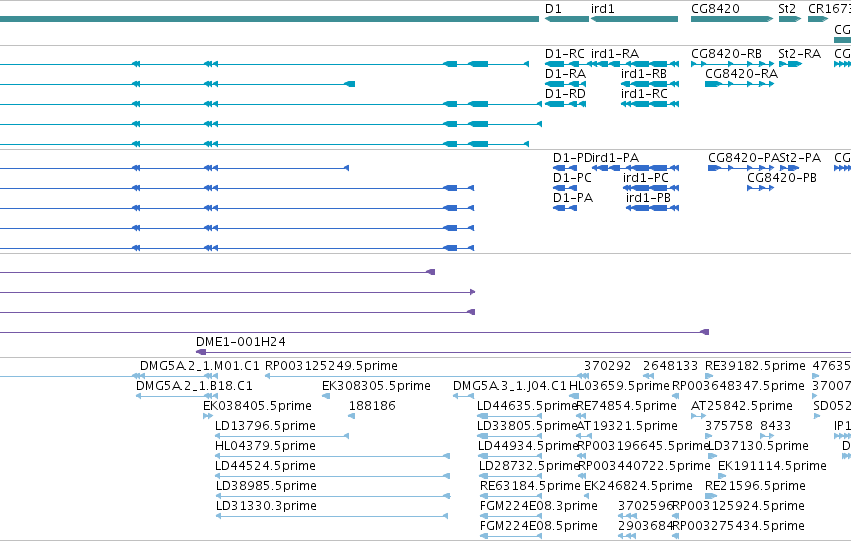Select the D1-RD transcript
The width and height of the screenshot is (851, 541).
tap(565, 104)
